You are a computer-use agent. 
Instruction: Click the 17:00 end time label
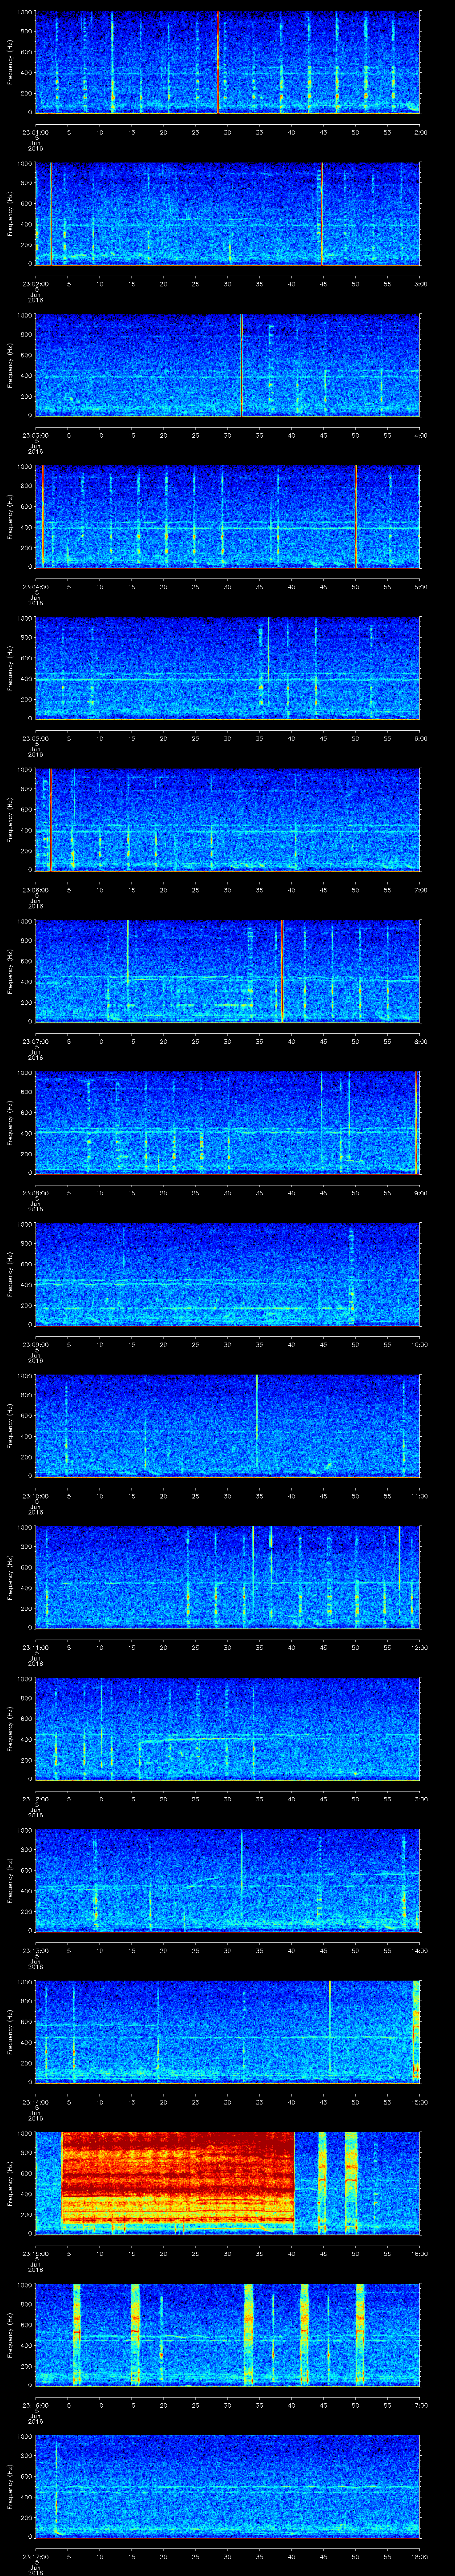420,2405
